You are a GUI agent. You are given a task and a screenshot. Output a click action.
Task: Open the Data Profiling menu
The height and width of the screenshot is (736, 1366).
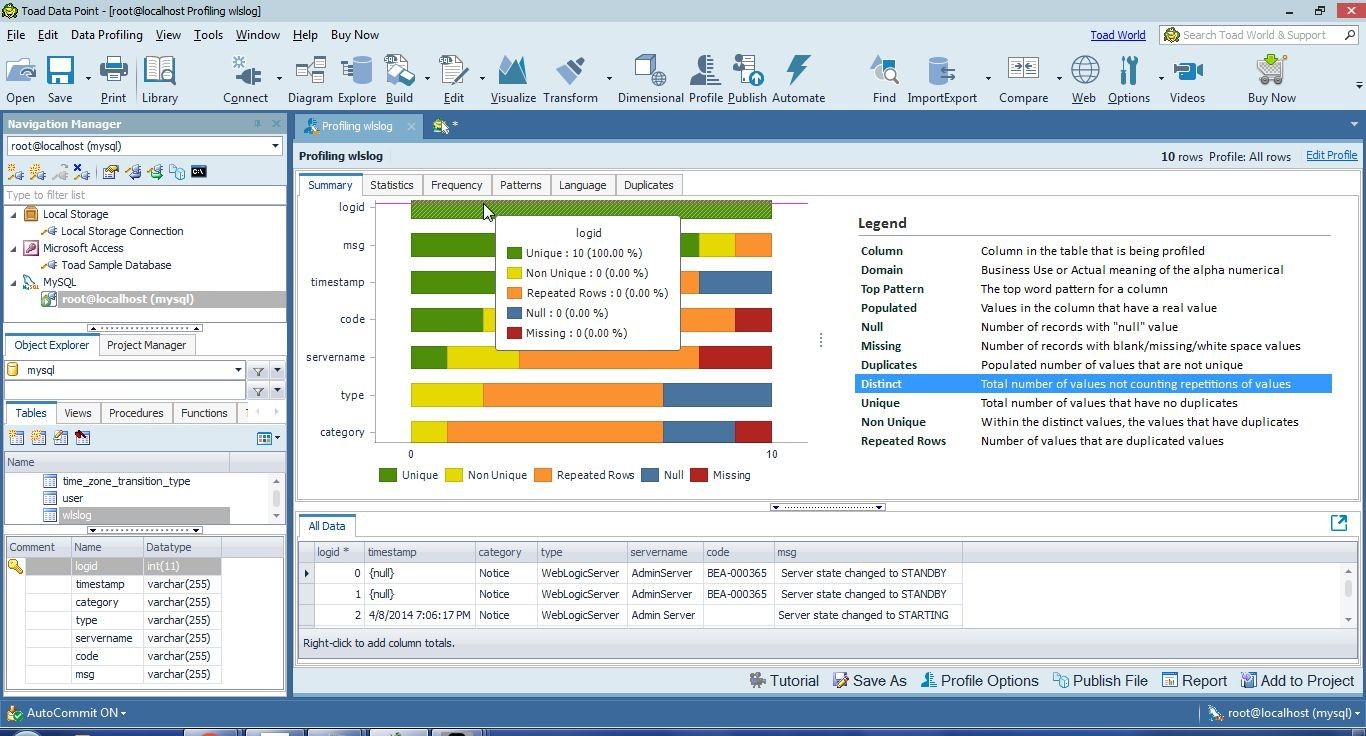click(106, 34)
